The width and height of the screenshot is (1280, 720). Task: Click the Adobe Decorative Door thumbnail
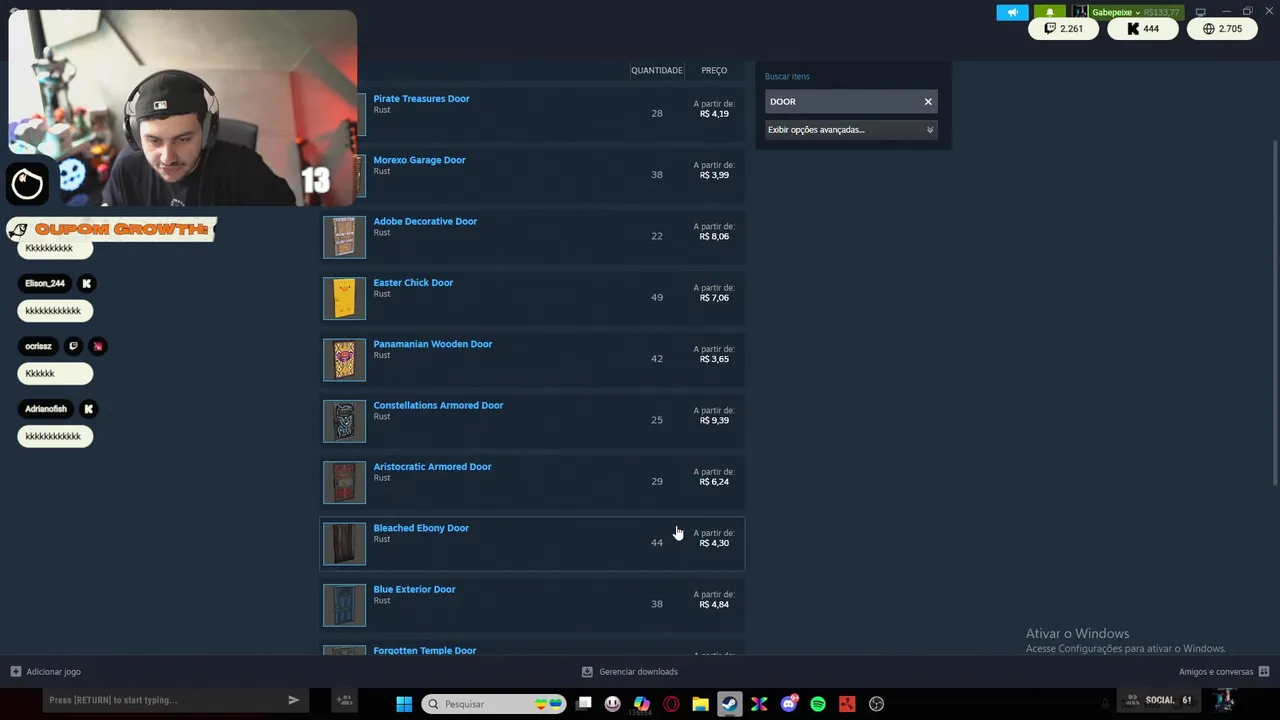[x=344, y=237]
